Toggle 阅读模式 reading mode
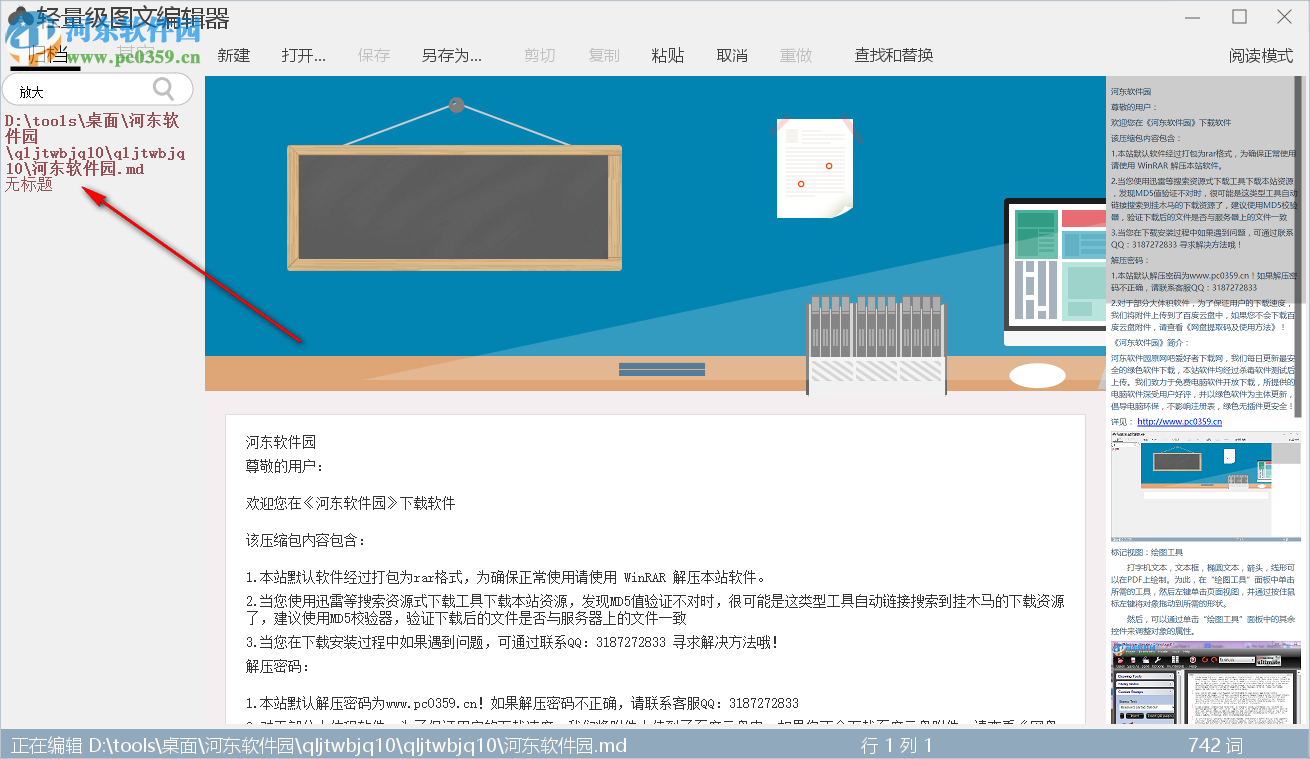The height and width of the screenshot is (759, 1310). pyautogui.click(x=1261, y=57)
